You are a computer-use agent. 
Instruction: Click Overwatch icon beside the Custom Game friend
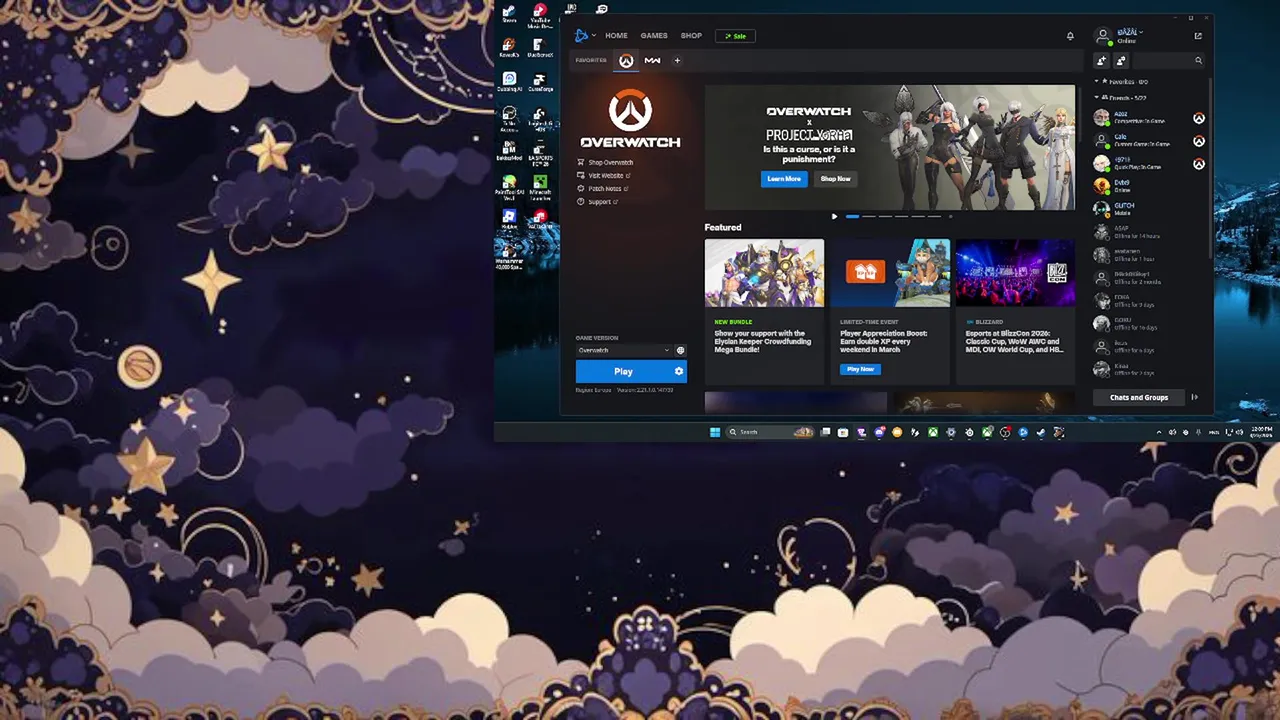pos(1198,141)
